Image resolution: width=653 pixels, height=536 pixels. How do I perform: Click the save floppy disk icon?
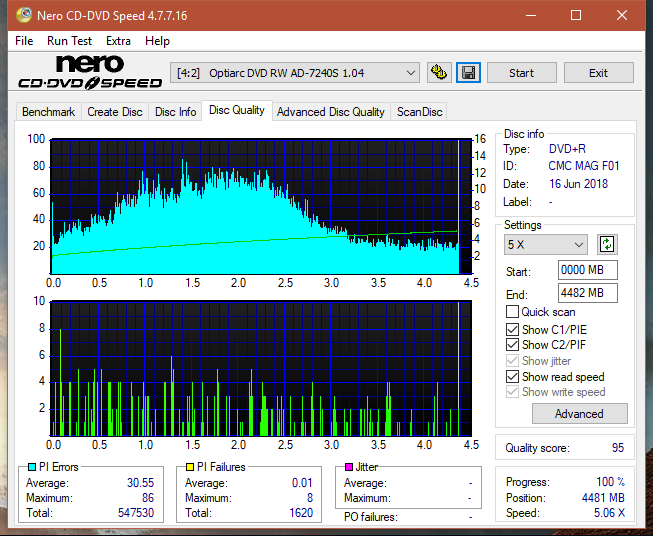pos(469,73)
